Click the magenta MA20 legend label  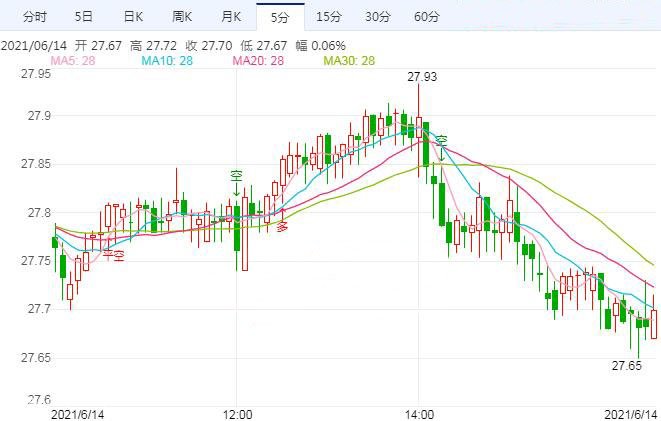(257, 61)
